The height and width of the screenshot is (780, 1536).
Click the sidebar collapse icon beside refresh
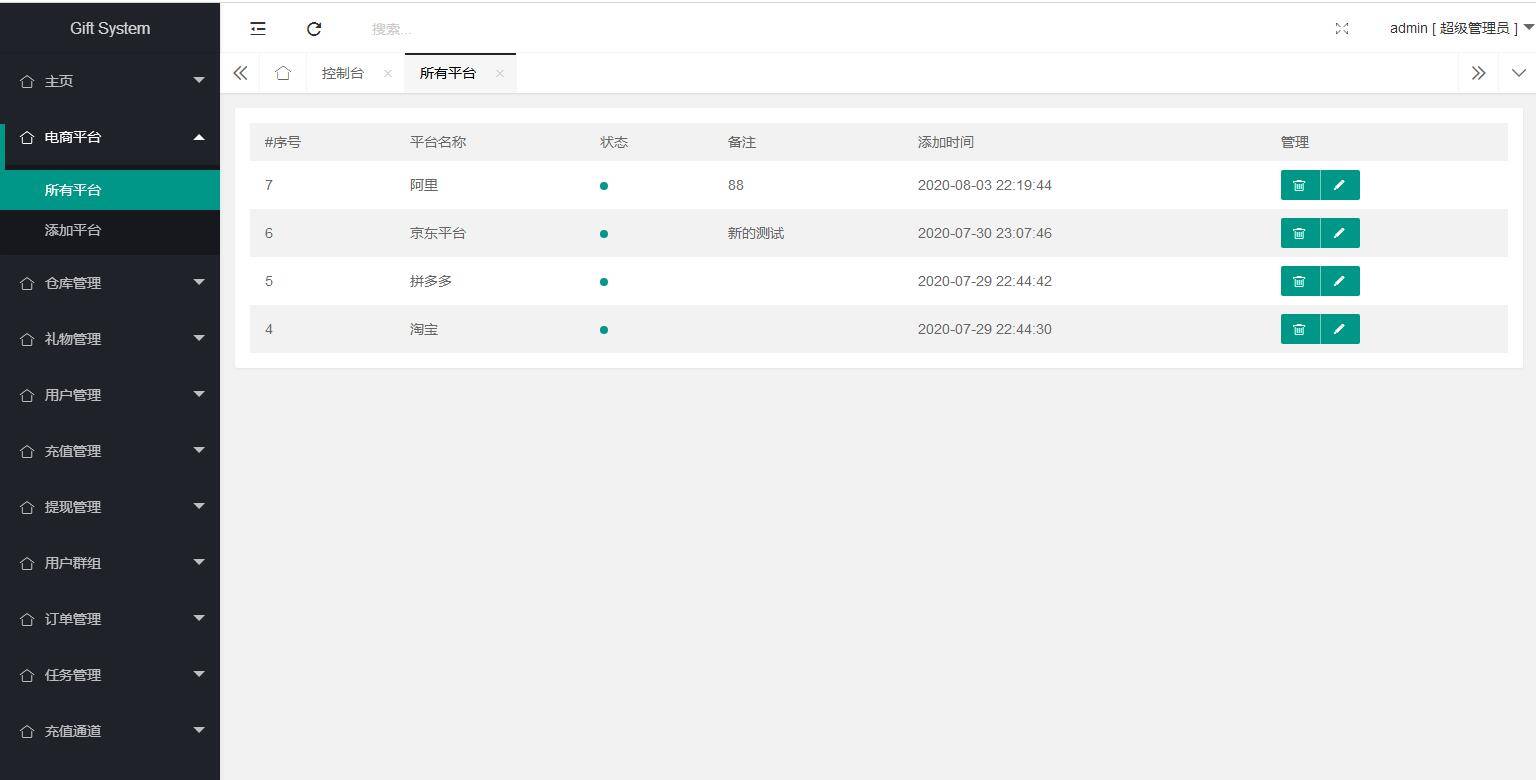[257, 28]
